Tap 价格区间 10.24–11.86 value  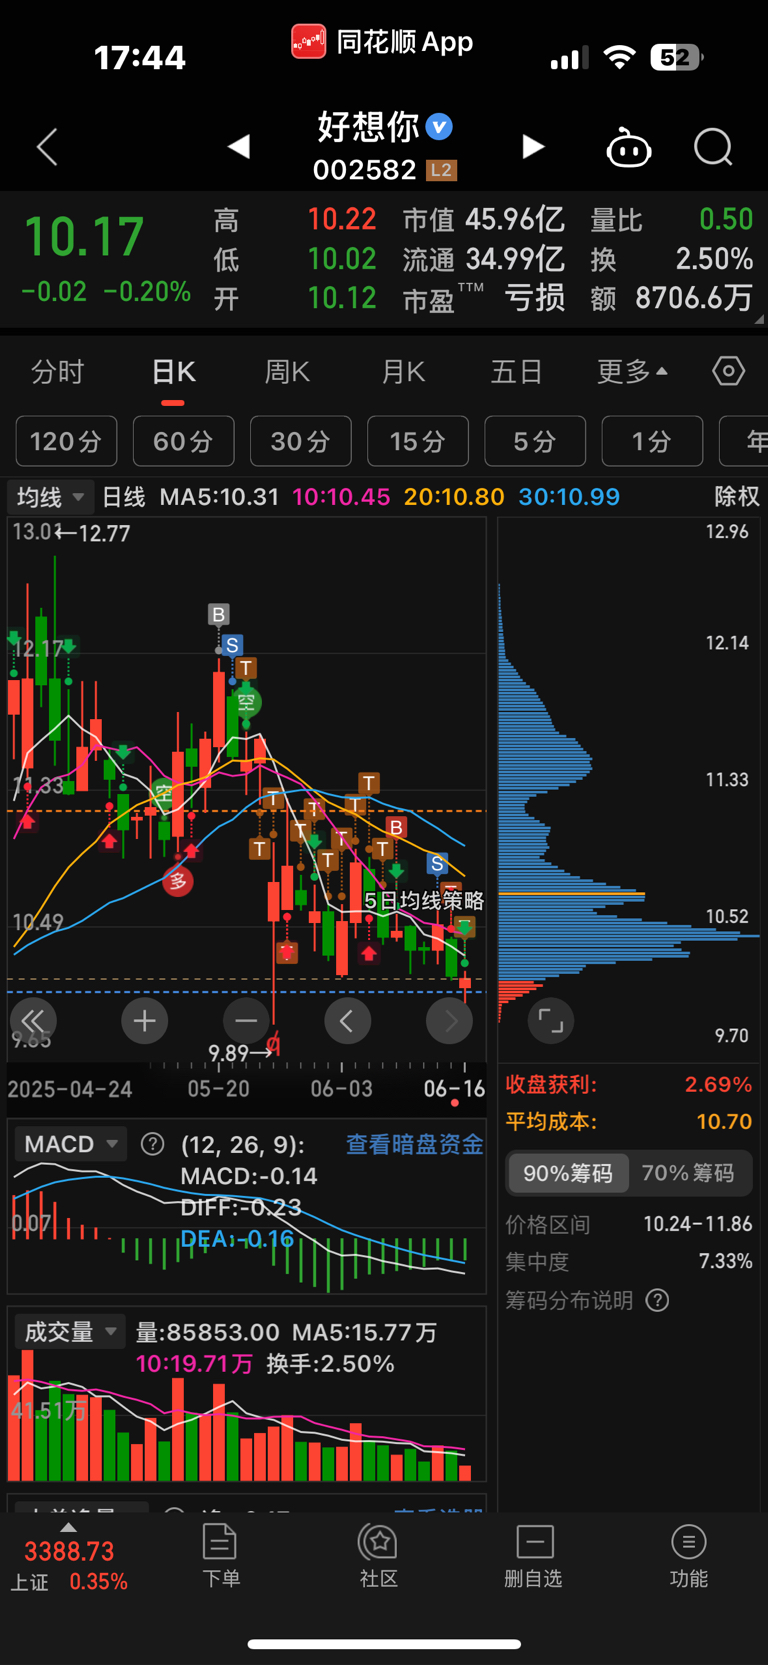pyautogui.click(x=698, y=1224)
